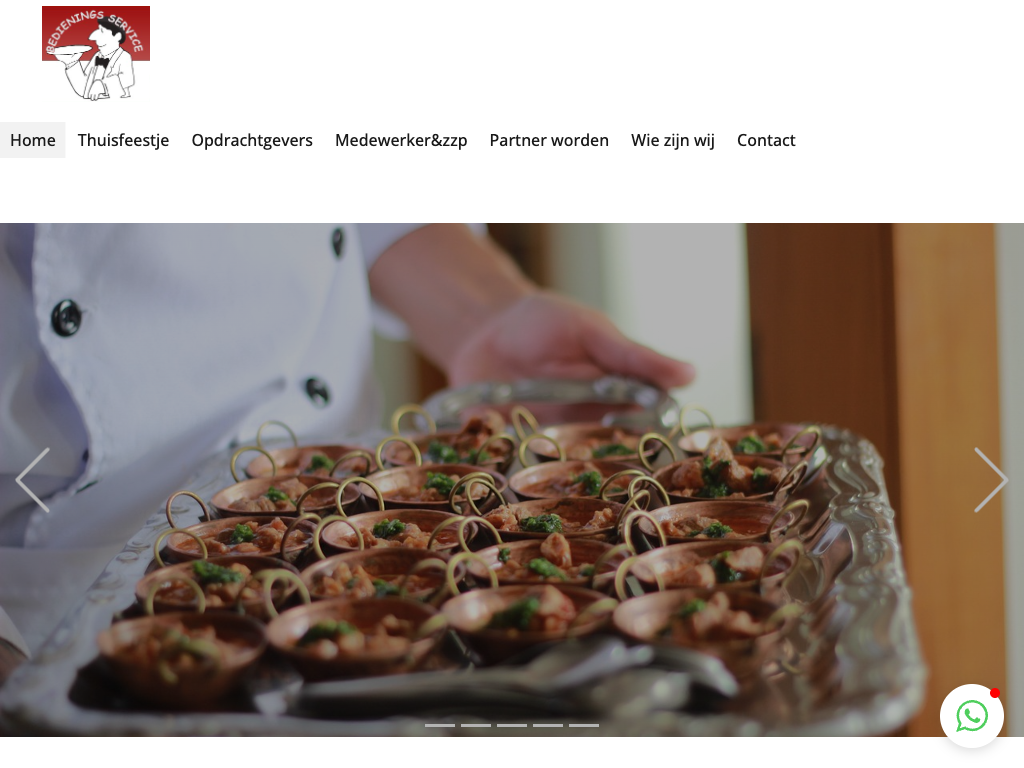Click the Bedienings Service waiter logo
The image size is (1024, 768).
point(96,54)
